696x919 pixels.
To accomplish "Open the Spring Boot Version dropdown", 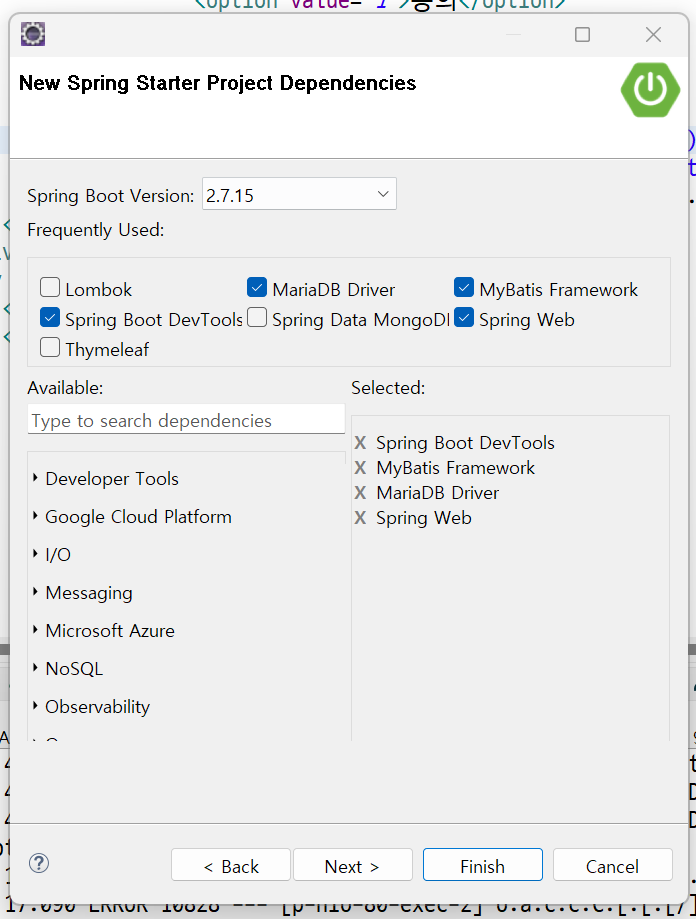I will point(299,194).
